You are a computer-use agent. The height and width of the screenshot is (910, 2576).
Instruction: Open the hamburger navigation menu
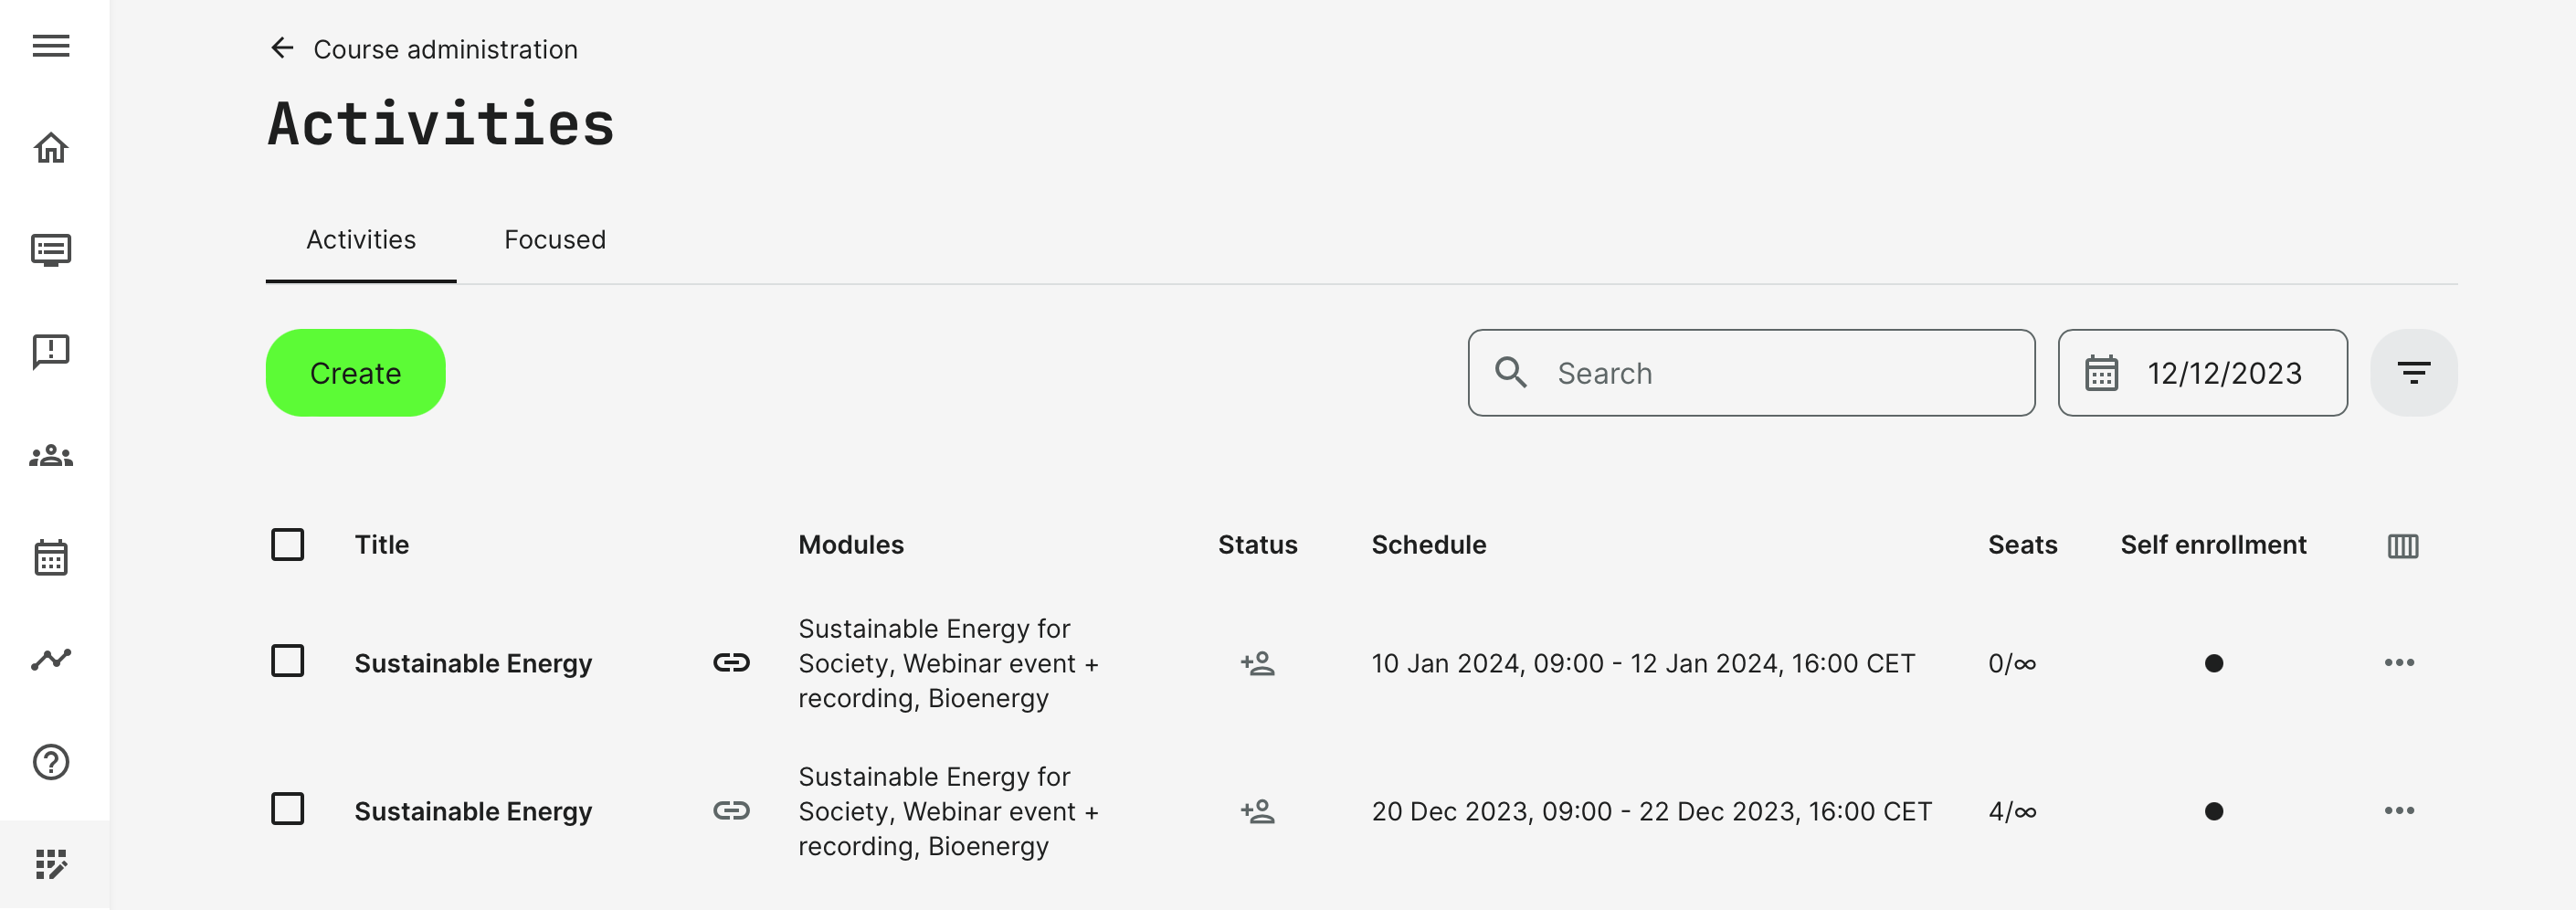pos(51,46)
